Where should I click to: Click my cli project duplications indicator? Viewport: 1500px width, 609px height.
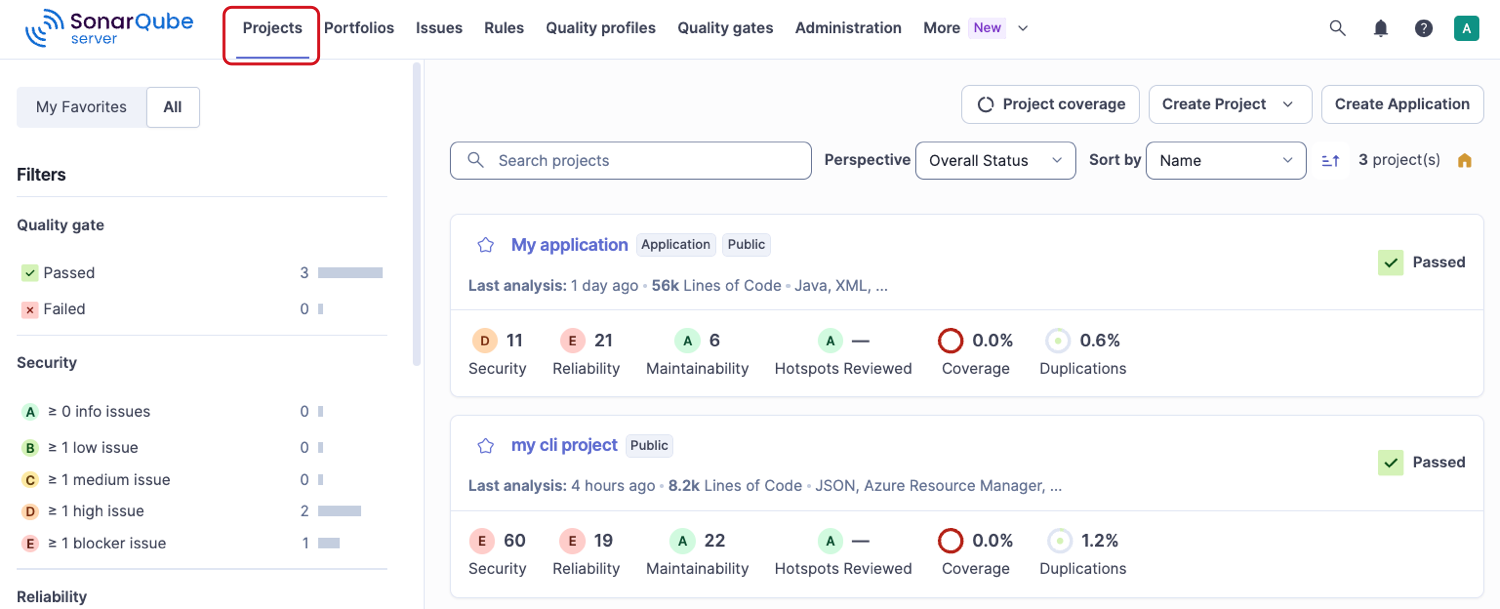tap(1058, 541)
